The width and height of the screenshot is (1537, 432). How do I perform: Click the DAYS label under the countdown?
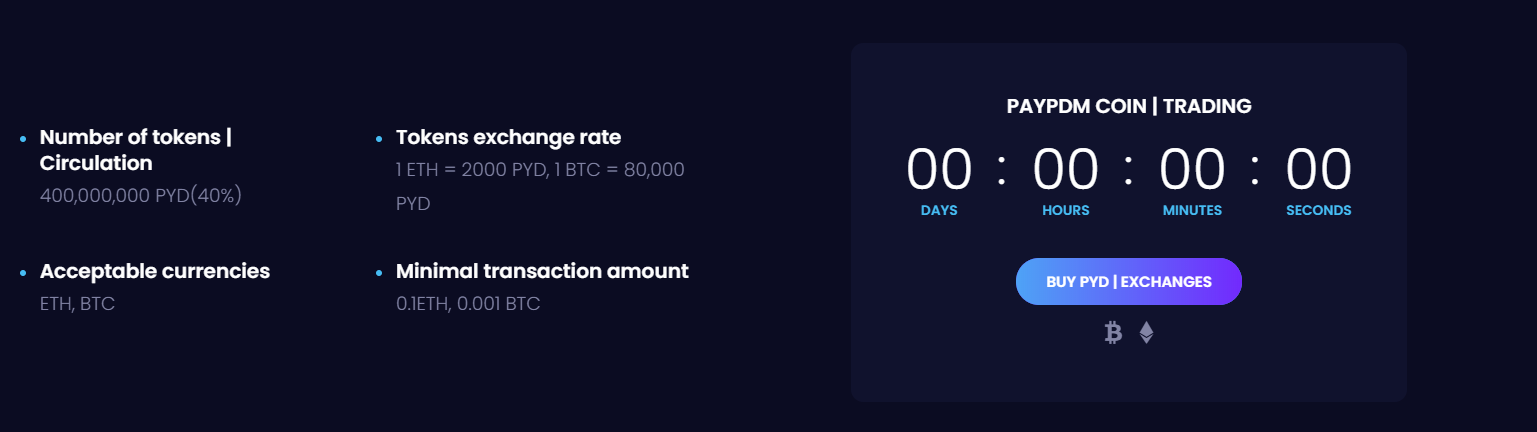tap(939, 211)
